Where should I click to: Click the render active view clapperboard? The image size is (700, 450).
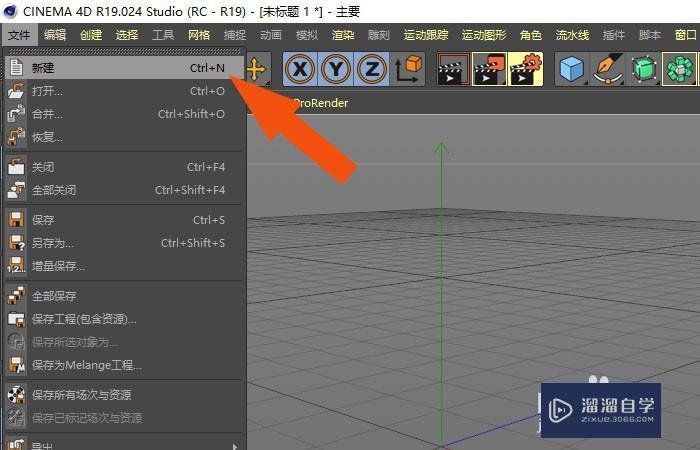454,69
